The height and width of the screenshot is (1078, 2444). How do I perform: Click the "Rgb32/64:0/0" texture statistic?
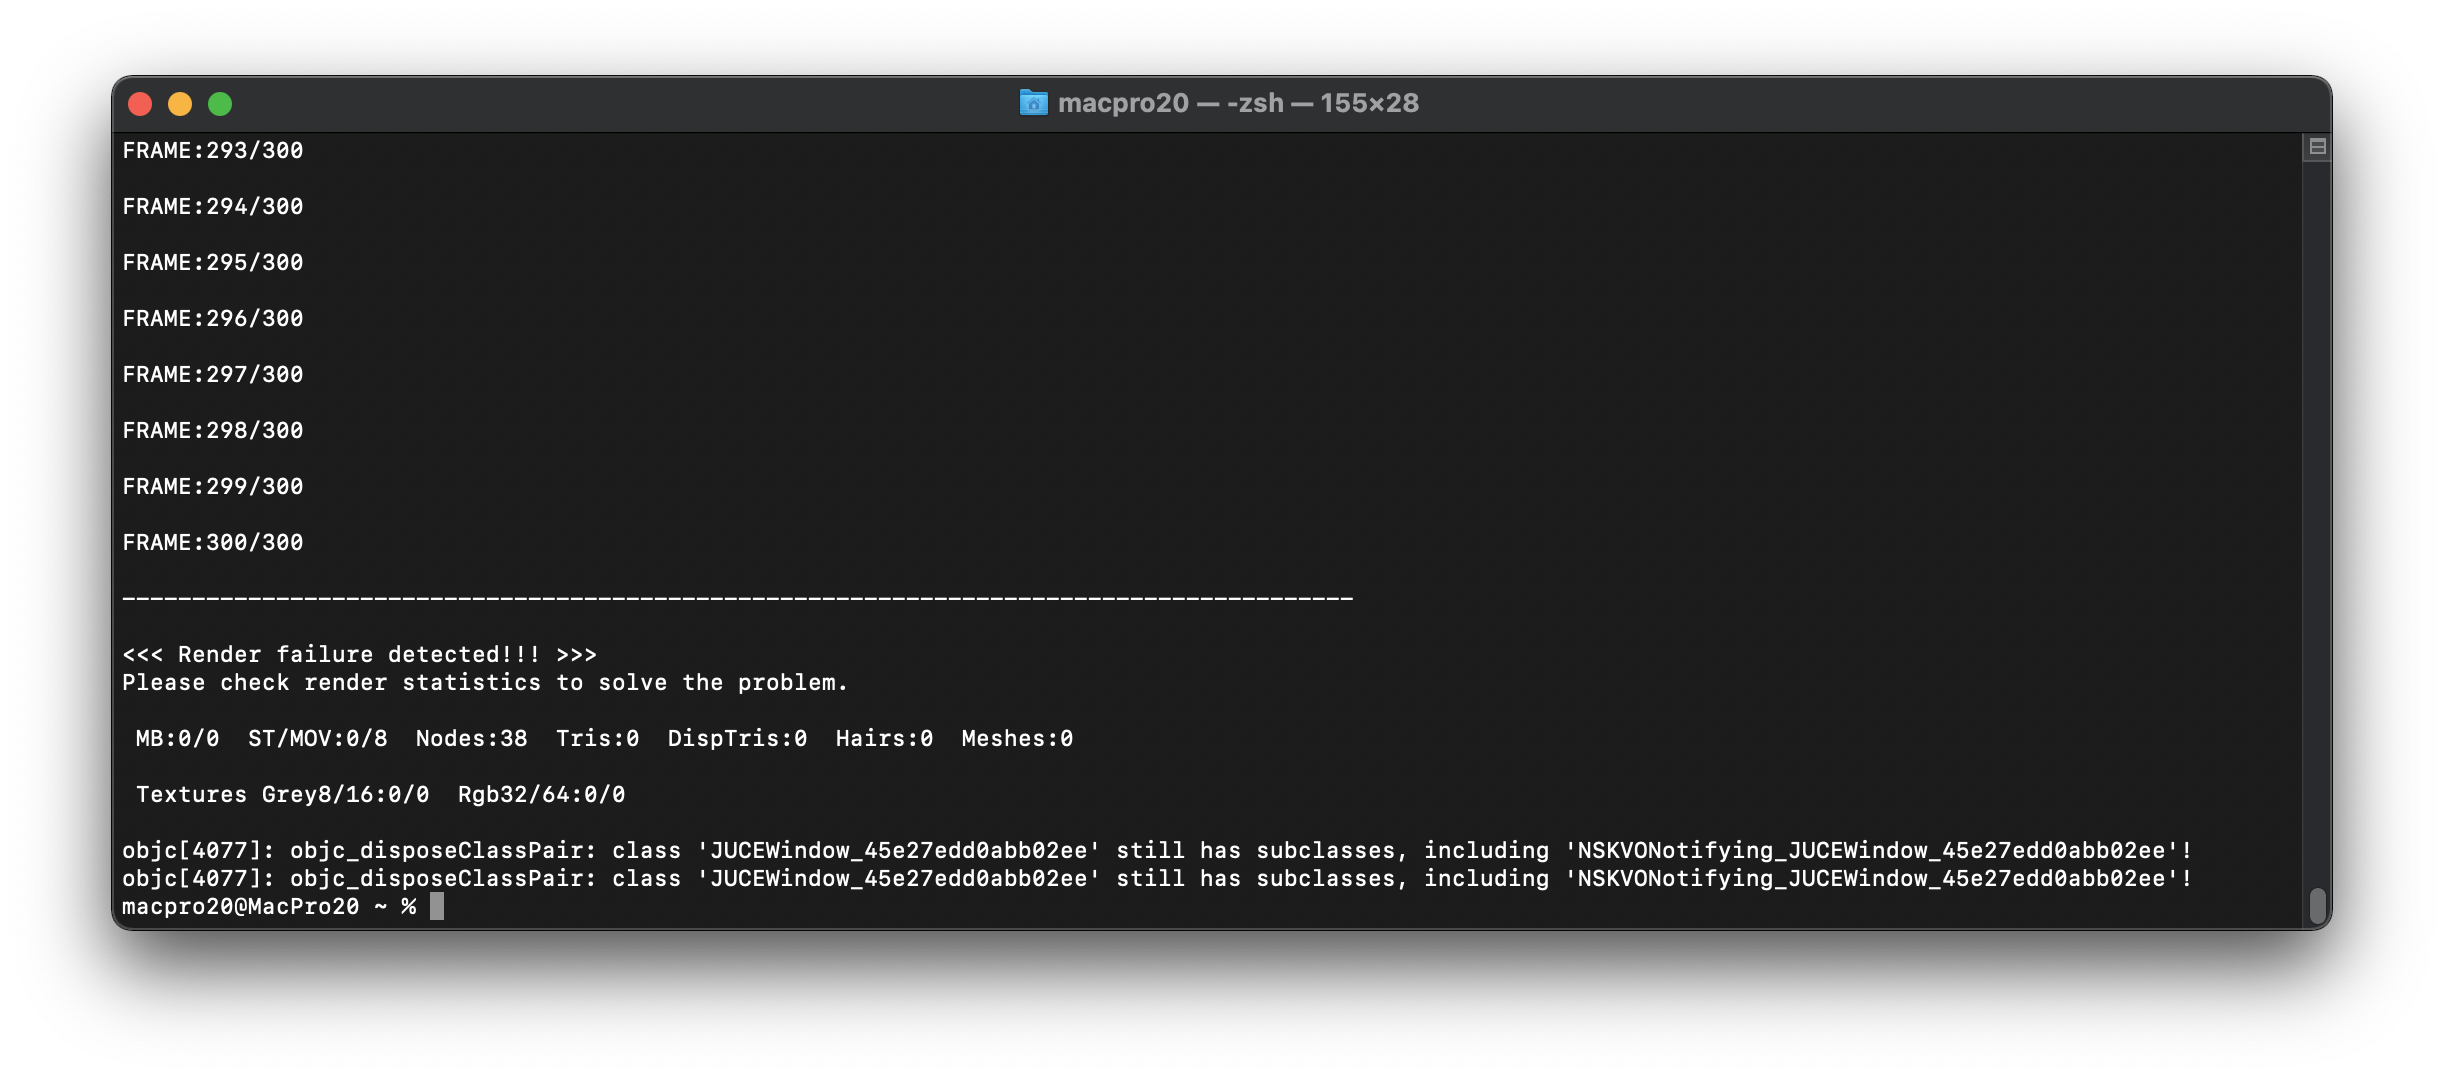pyautogui.click(x=541, y=795)
